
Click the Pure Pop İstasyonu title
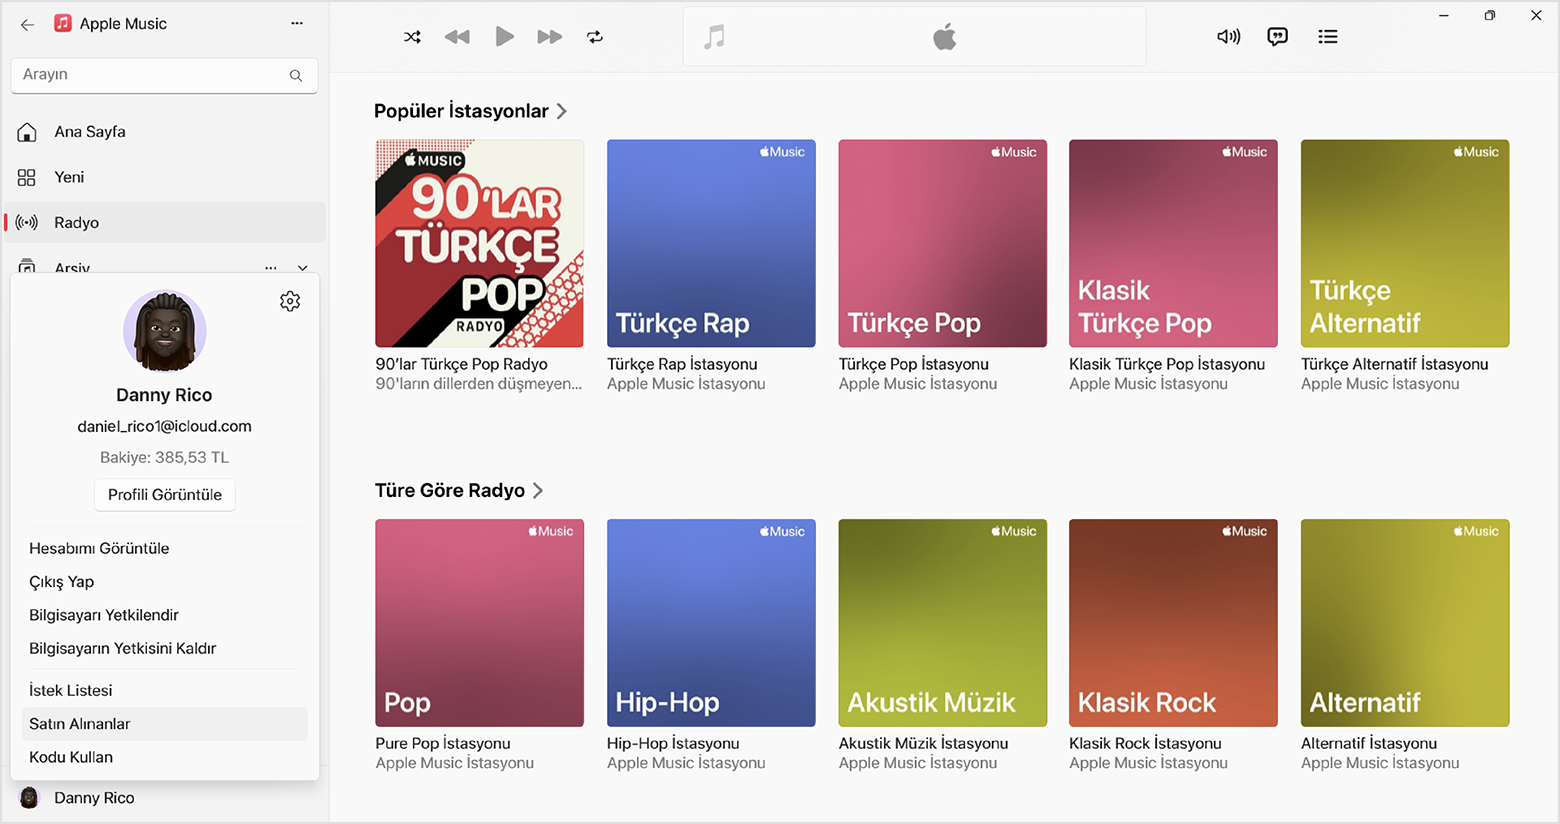(443, 743)
